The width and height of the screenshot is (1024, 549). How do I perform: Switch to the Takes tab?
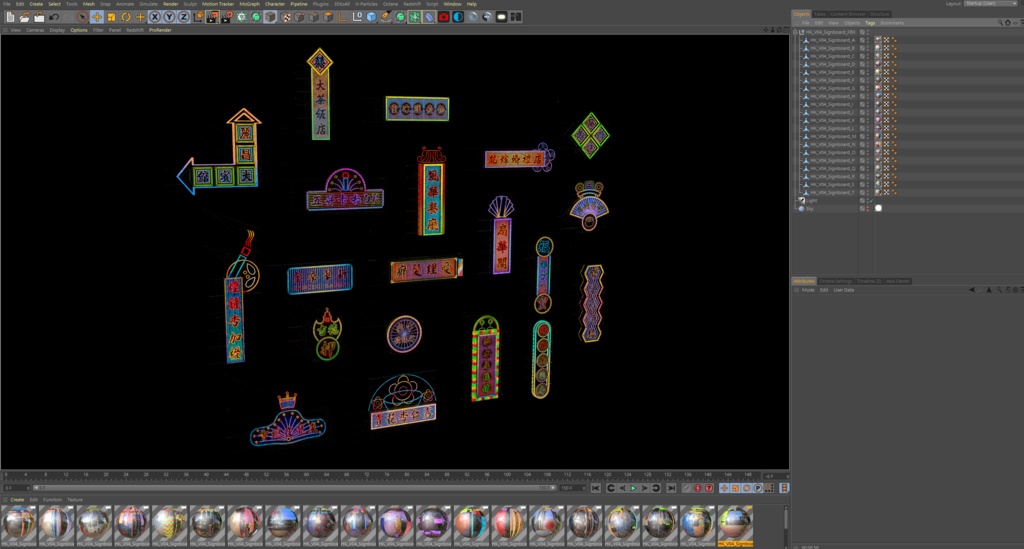tap(820, 14)
